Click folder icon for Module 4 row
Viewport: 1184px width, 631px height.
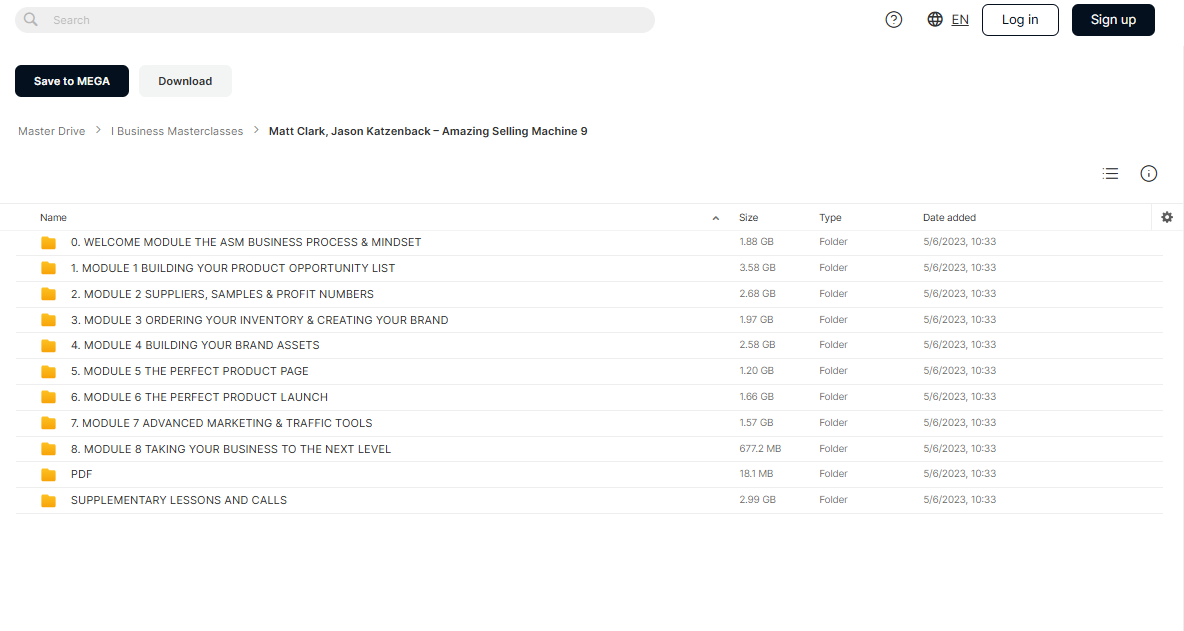pos(48,346)
